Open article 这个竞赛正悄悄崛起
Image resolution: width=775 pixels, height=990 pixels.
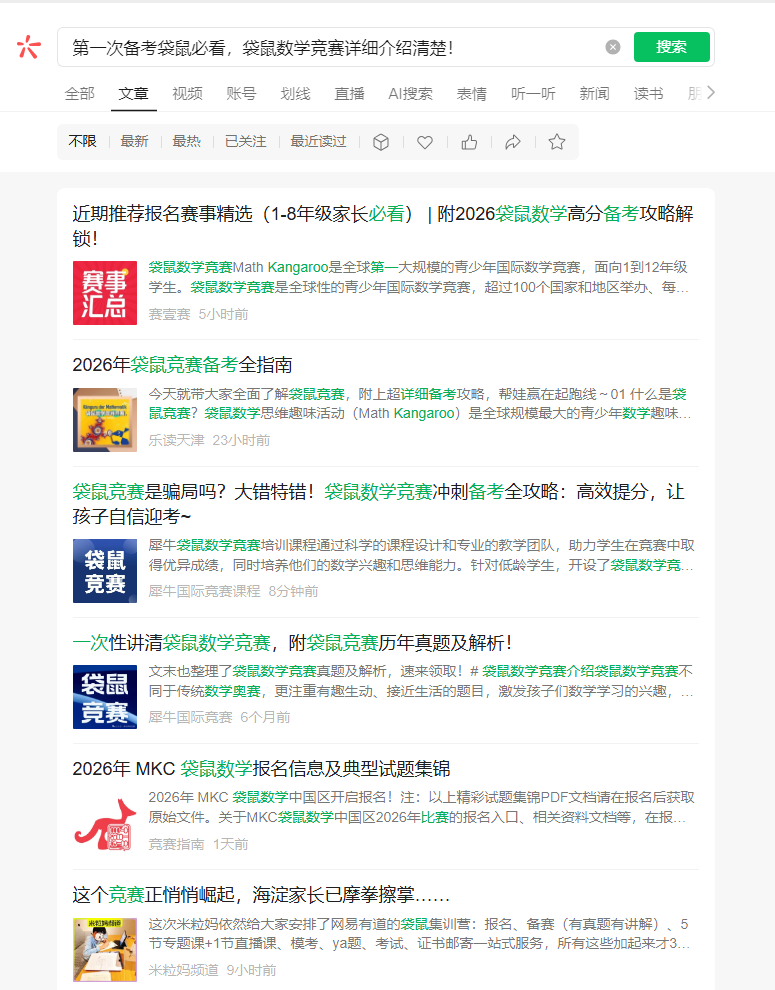[261, 895]
